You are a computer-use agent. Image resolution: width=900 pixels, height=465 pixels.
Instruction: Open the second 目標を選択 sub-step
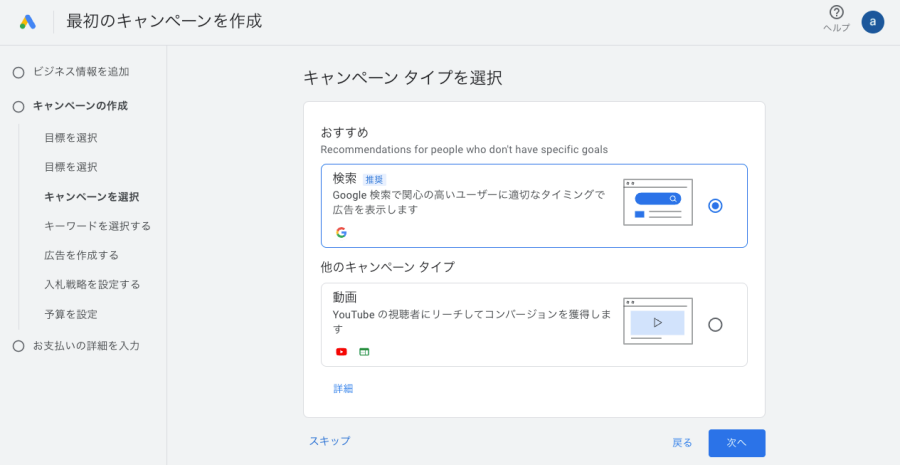pyautogui.click(x=71, y=167)
